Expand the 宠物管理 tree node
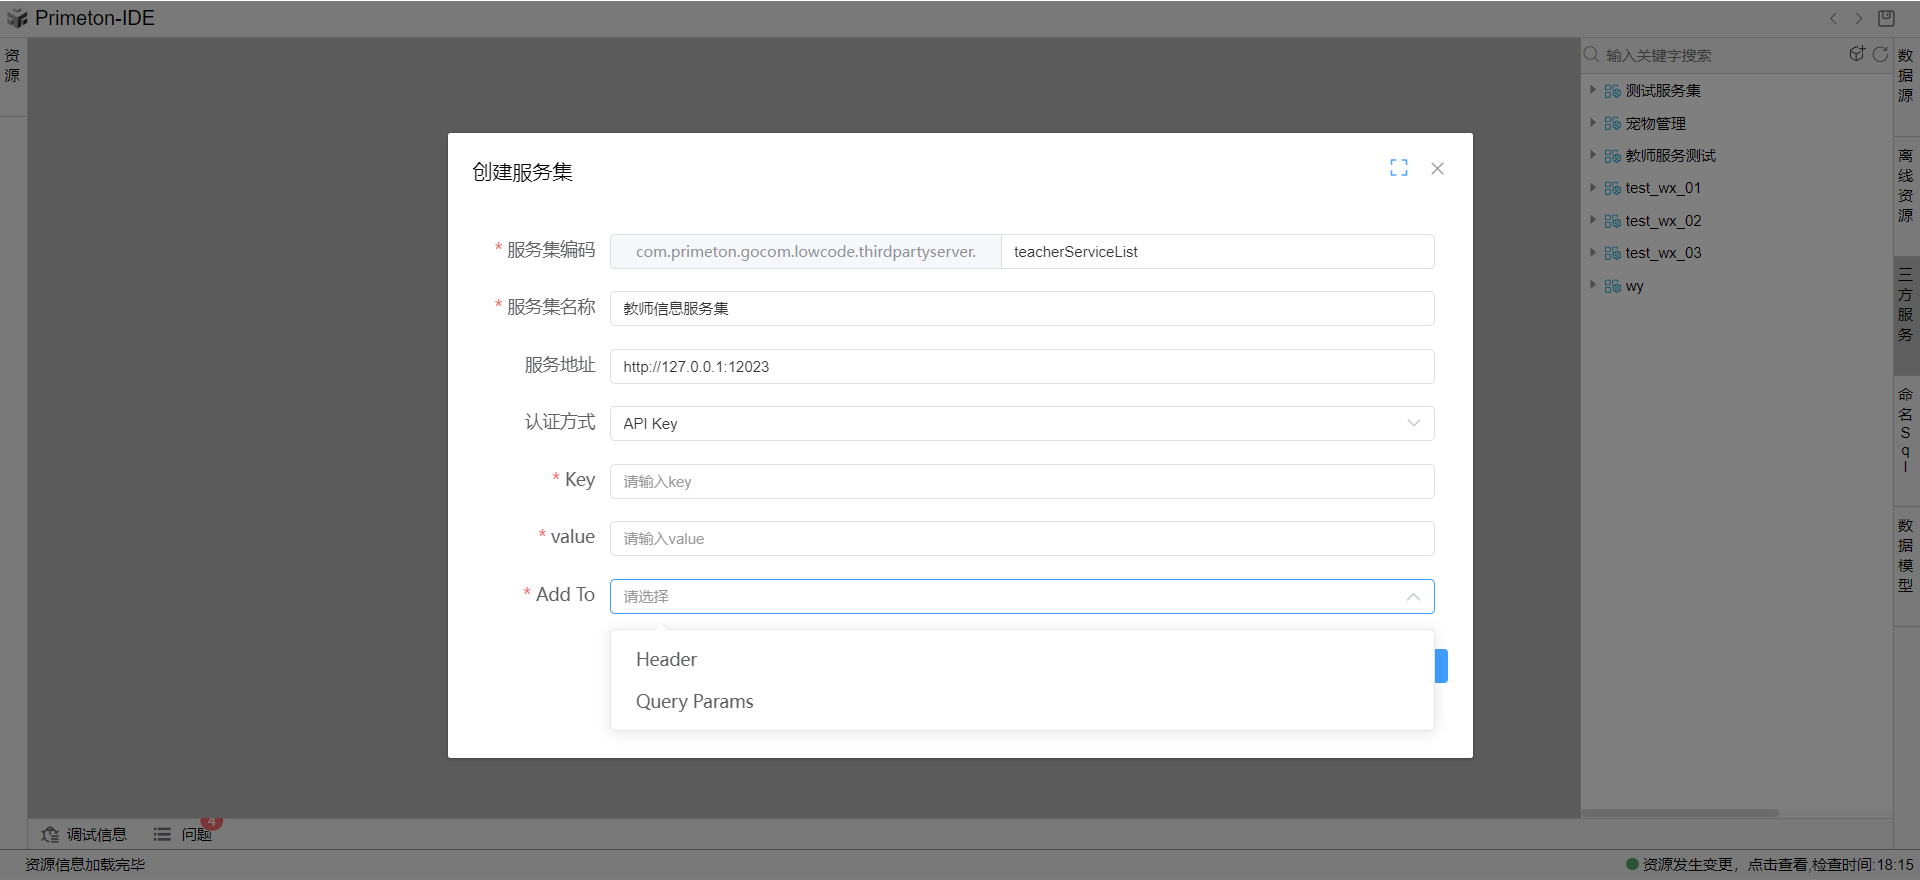Image resolution: width=1920 pixels, height=880 pixels. 1593,123
